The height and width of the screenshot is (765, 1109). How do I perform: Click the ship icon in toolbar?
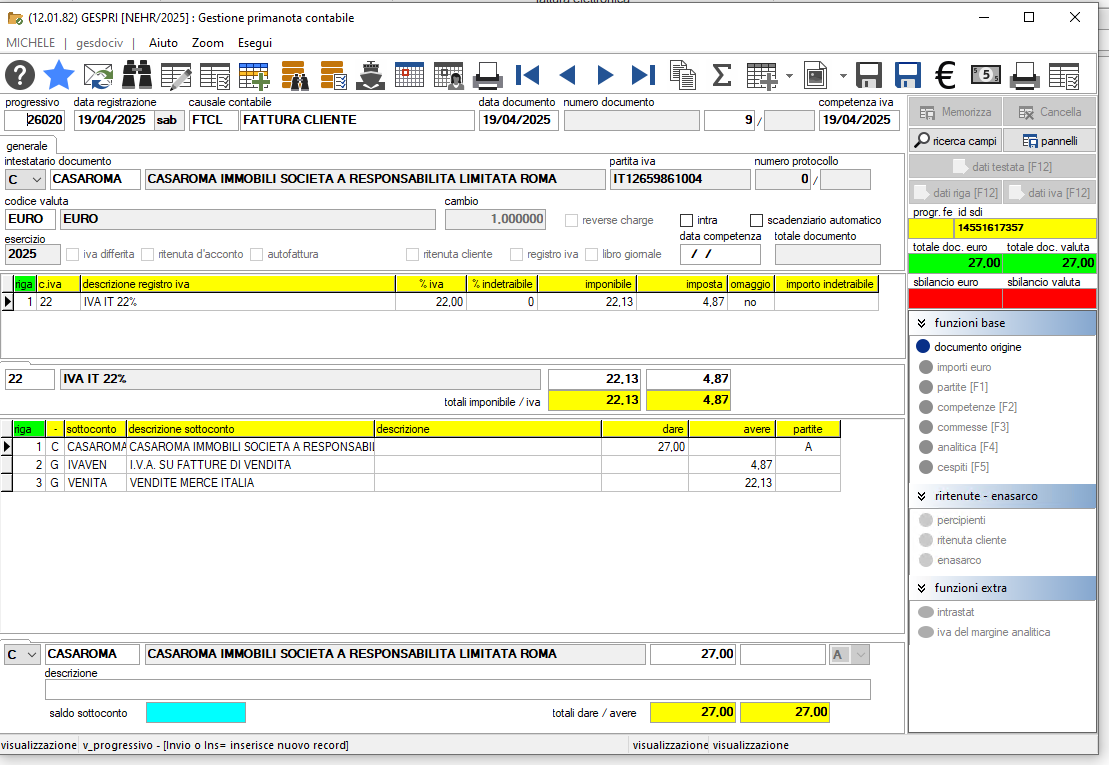370,75
